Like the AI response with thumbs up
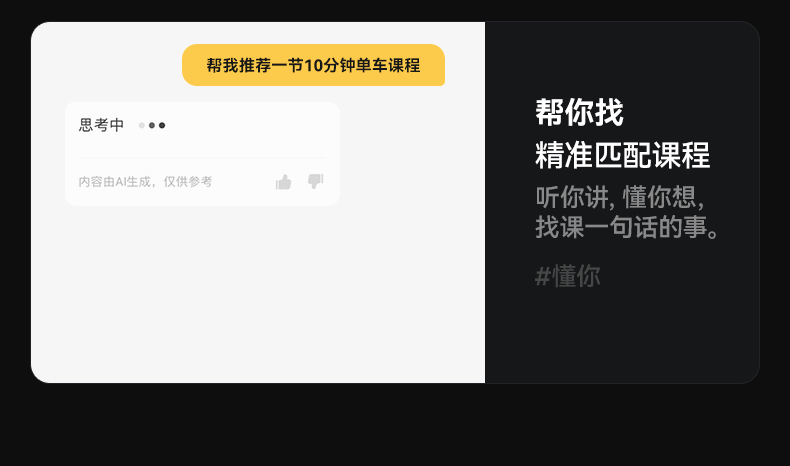Viewport: 790px width, 466px height. point(284,182)
